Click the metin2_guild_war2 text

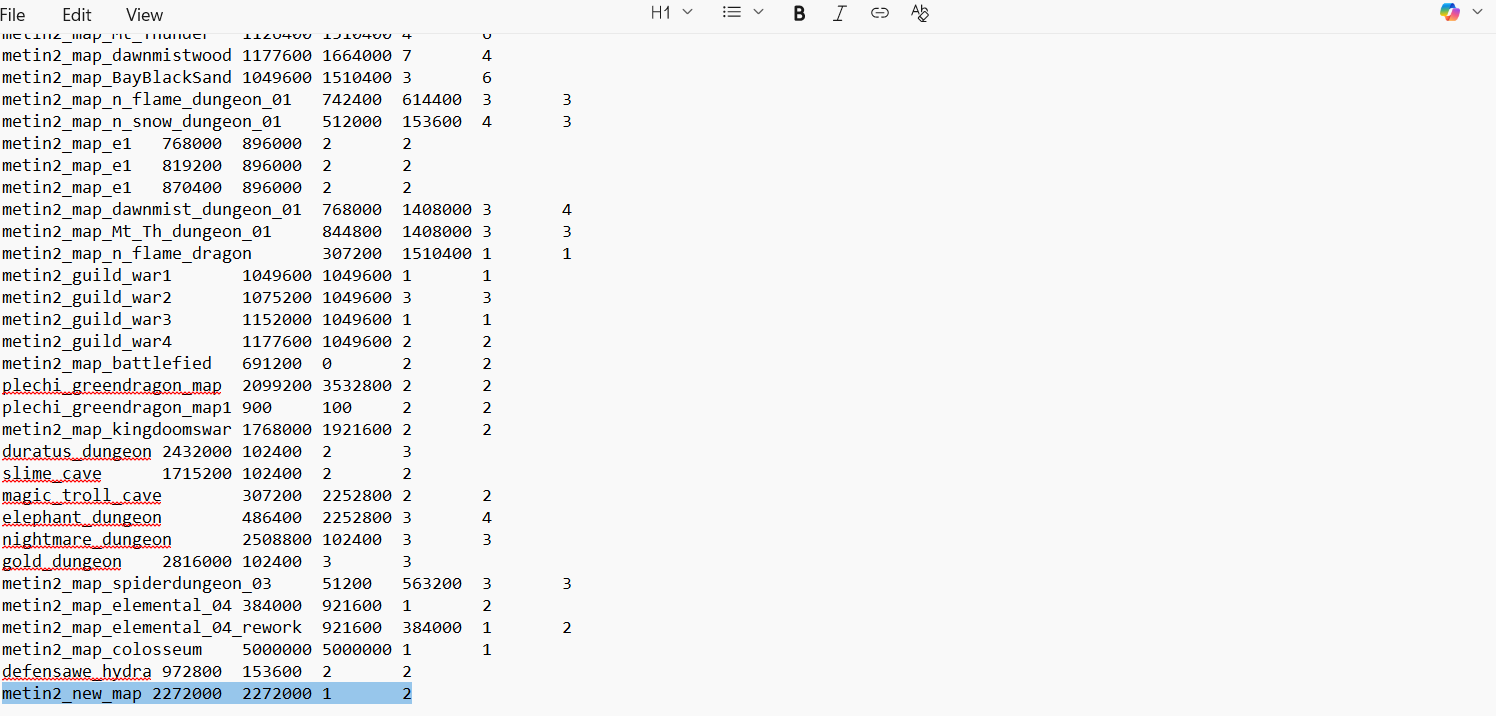tap(87, 297)
